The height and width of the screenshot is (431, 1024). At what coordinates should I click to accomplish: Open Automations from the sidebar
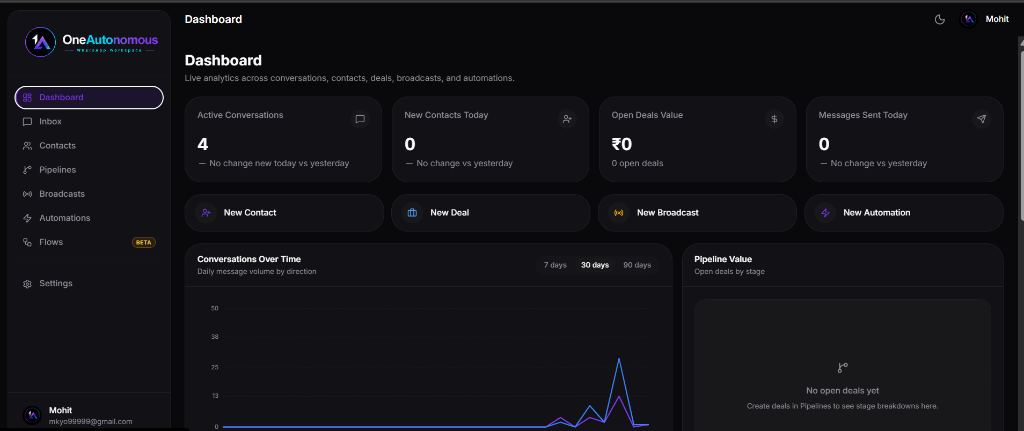[x=89, y=218]
